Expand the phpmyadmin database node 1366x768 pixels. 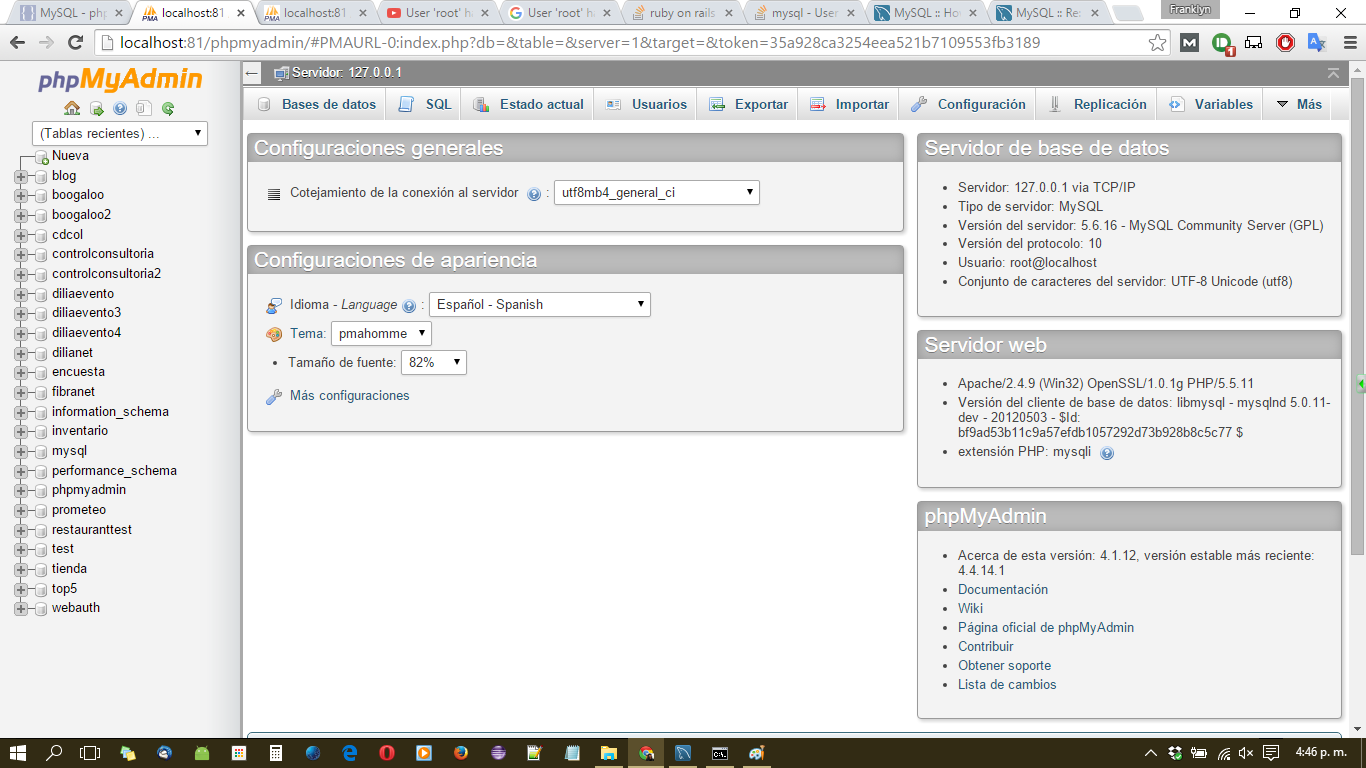(21, 491)
